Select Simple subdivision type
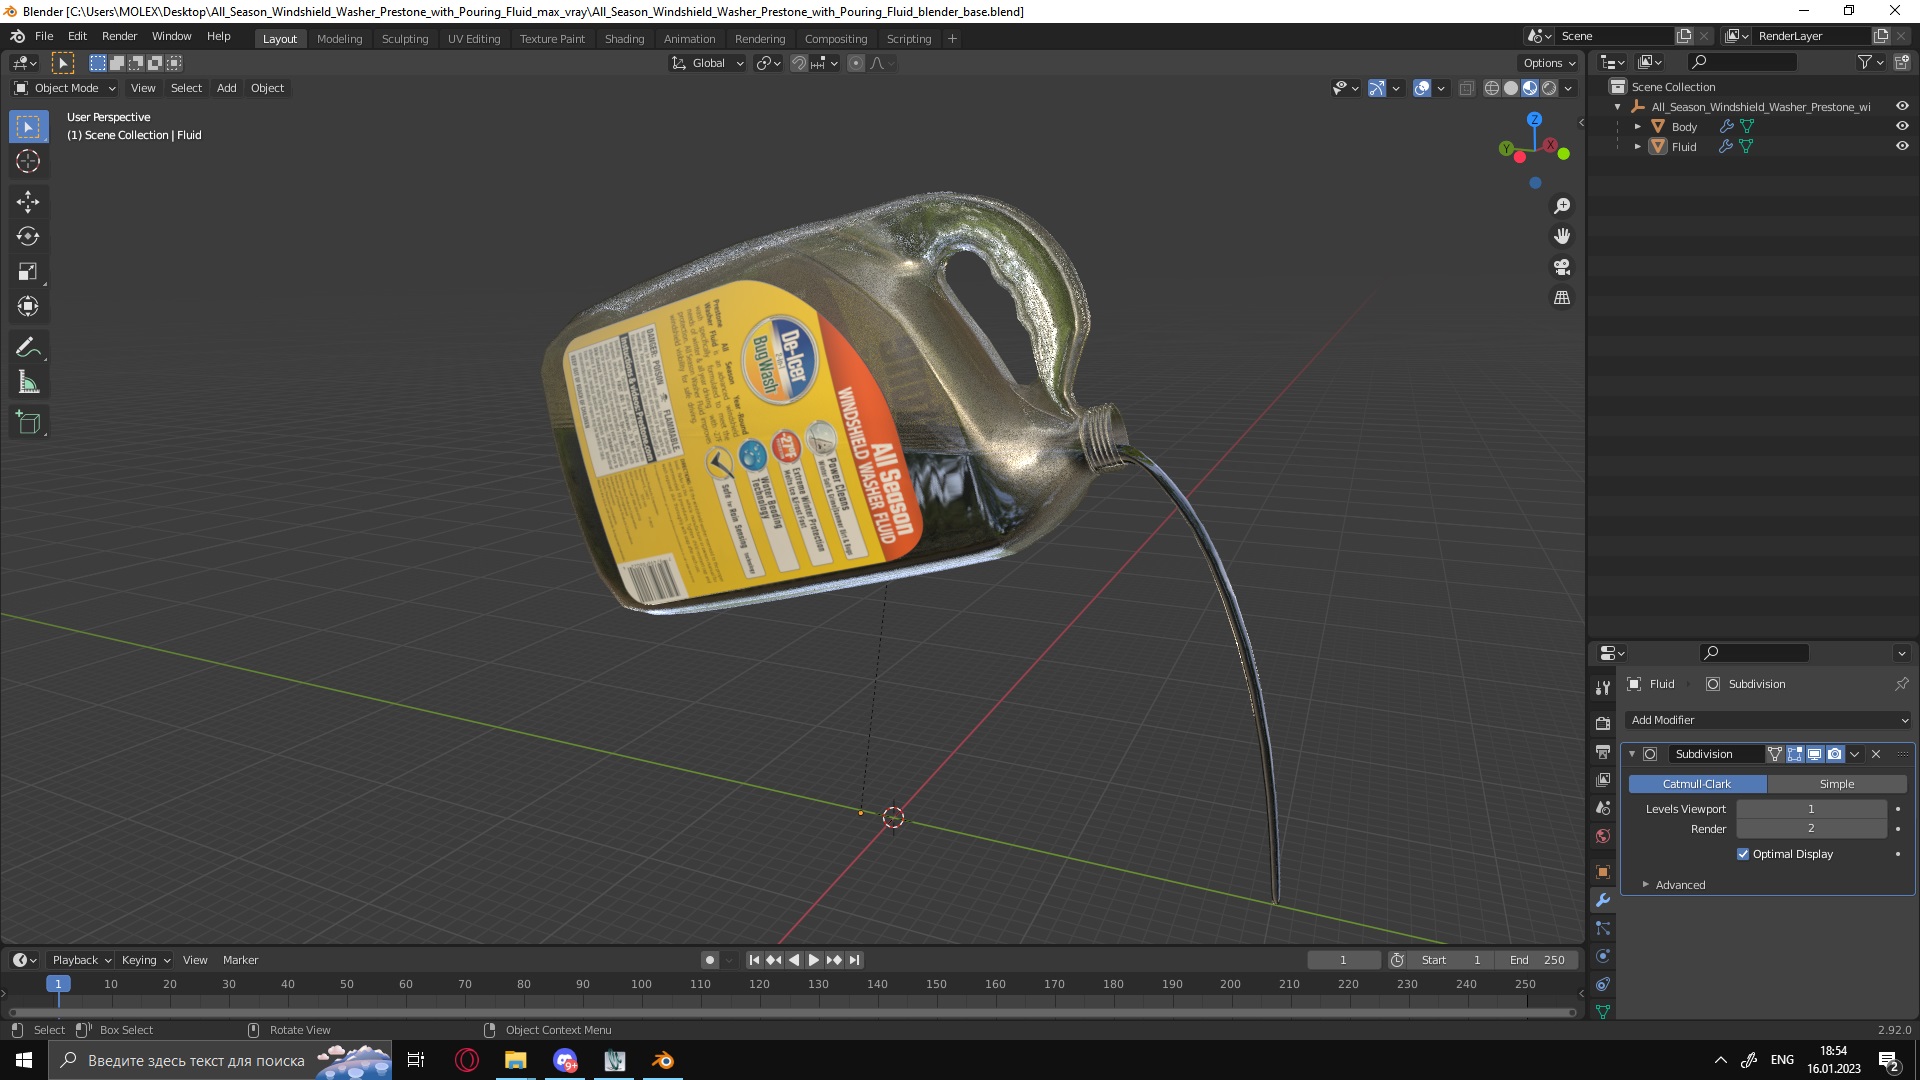 pos(1837,784)
